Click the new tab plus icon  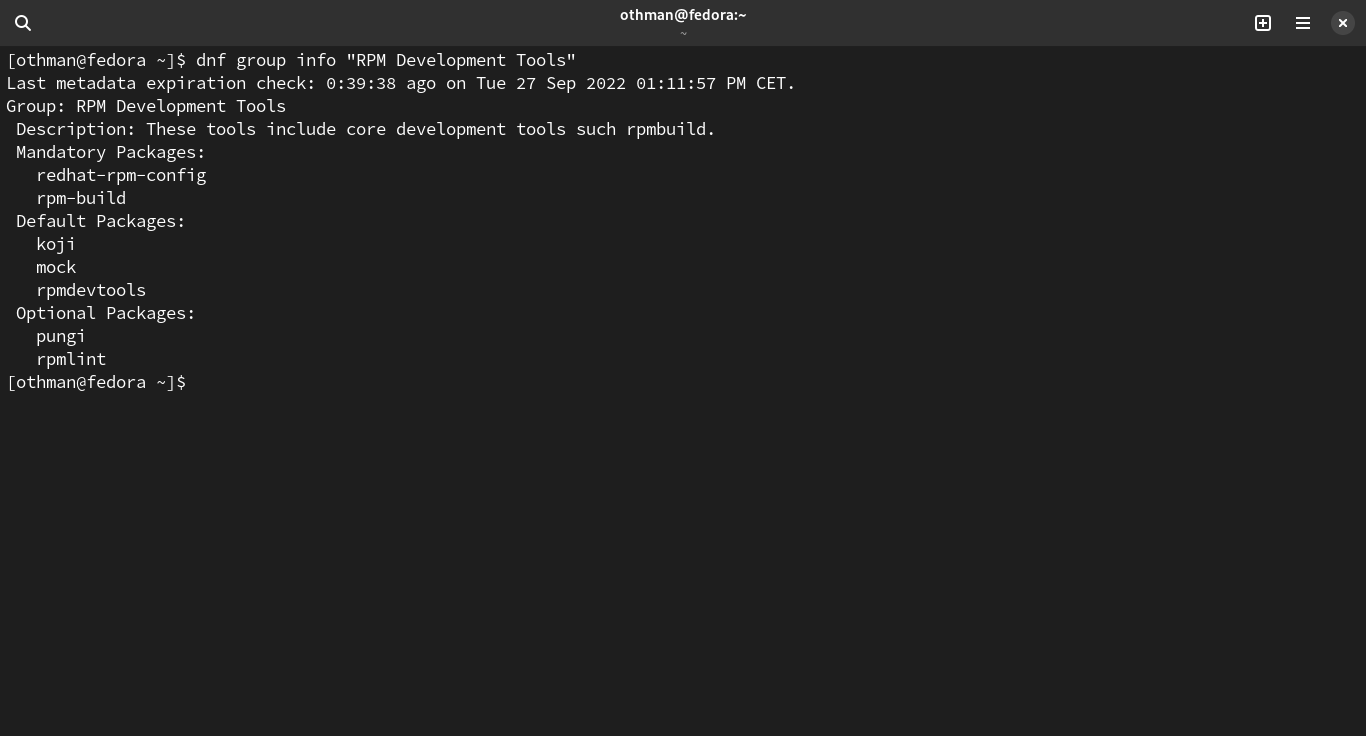click(1263, 23)
